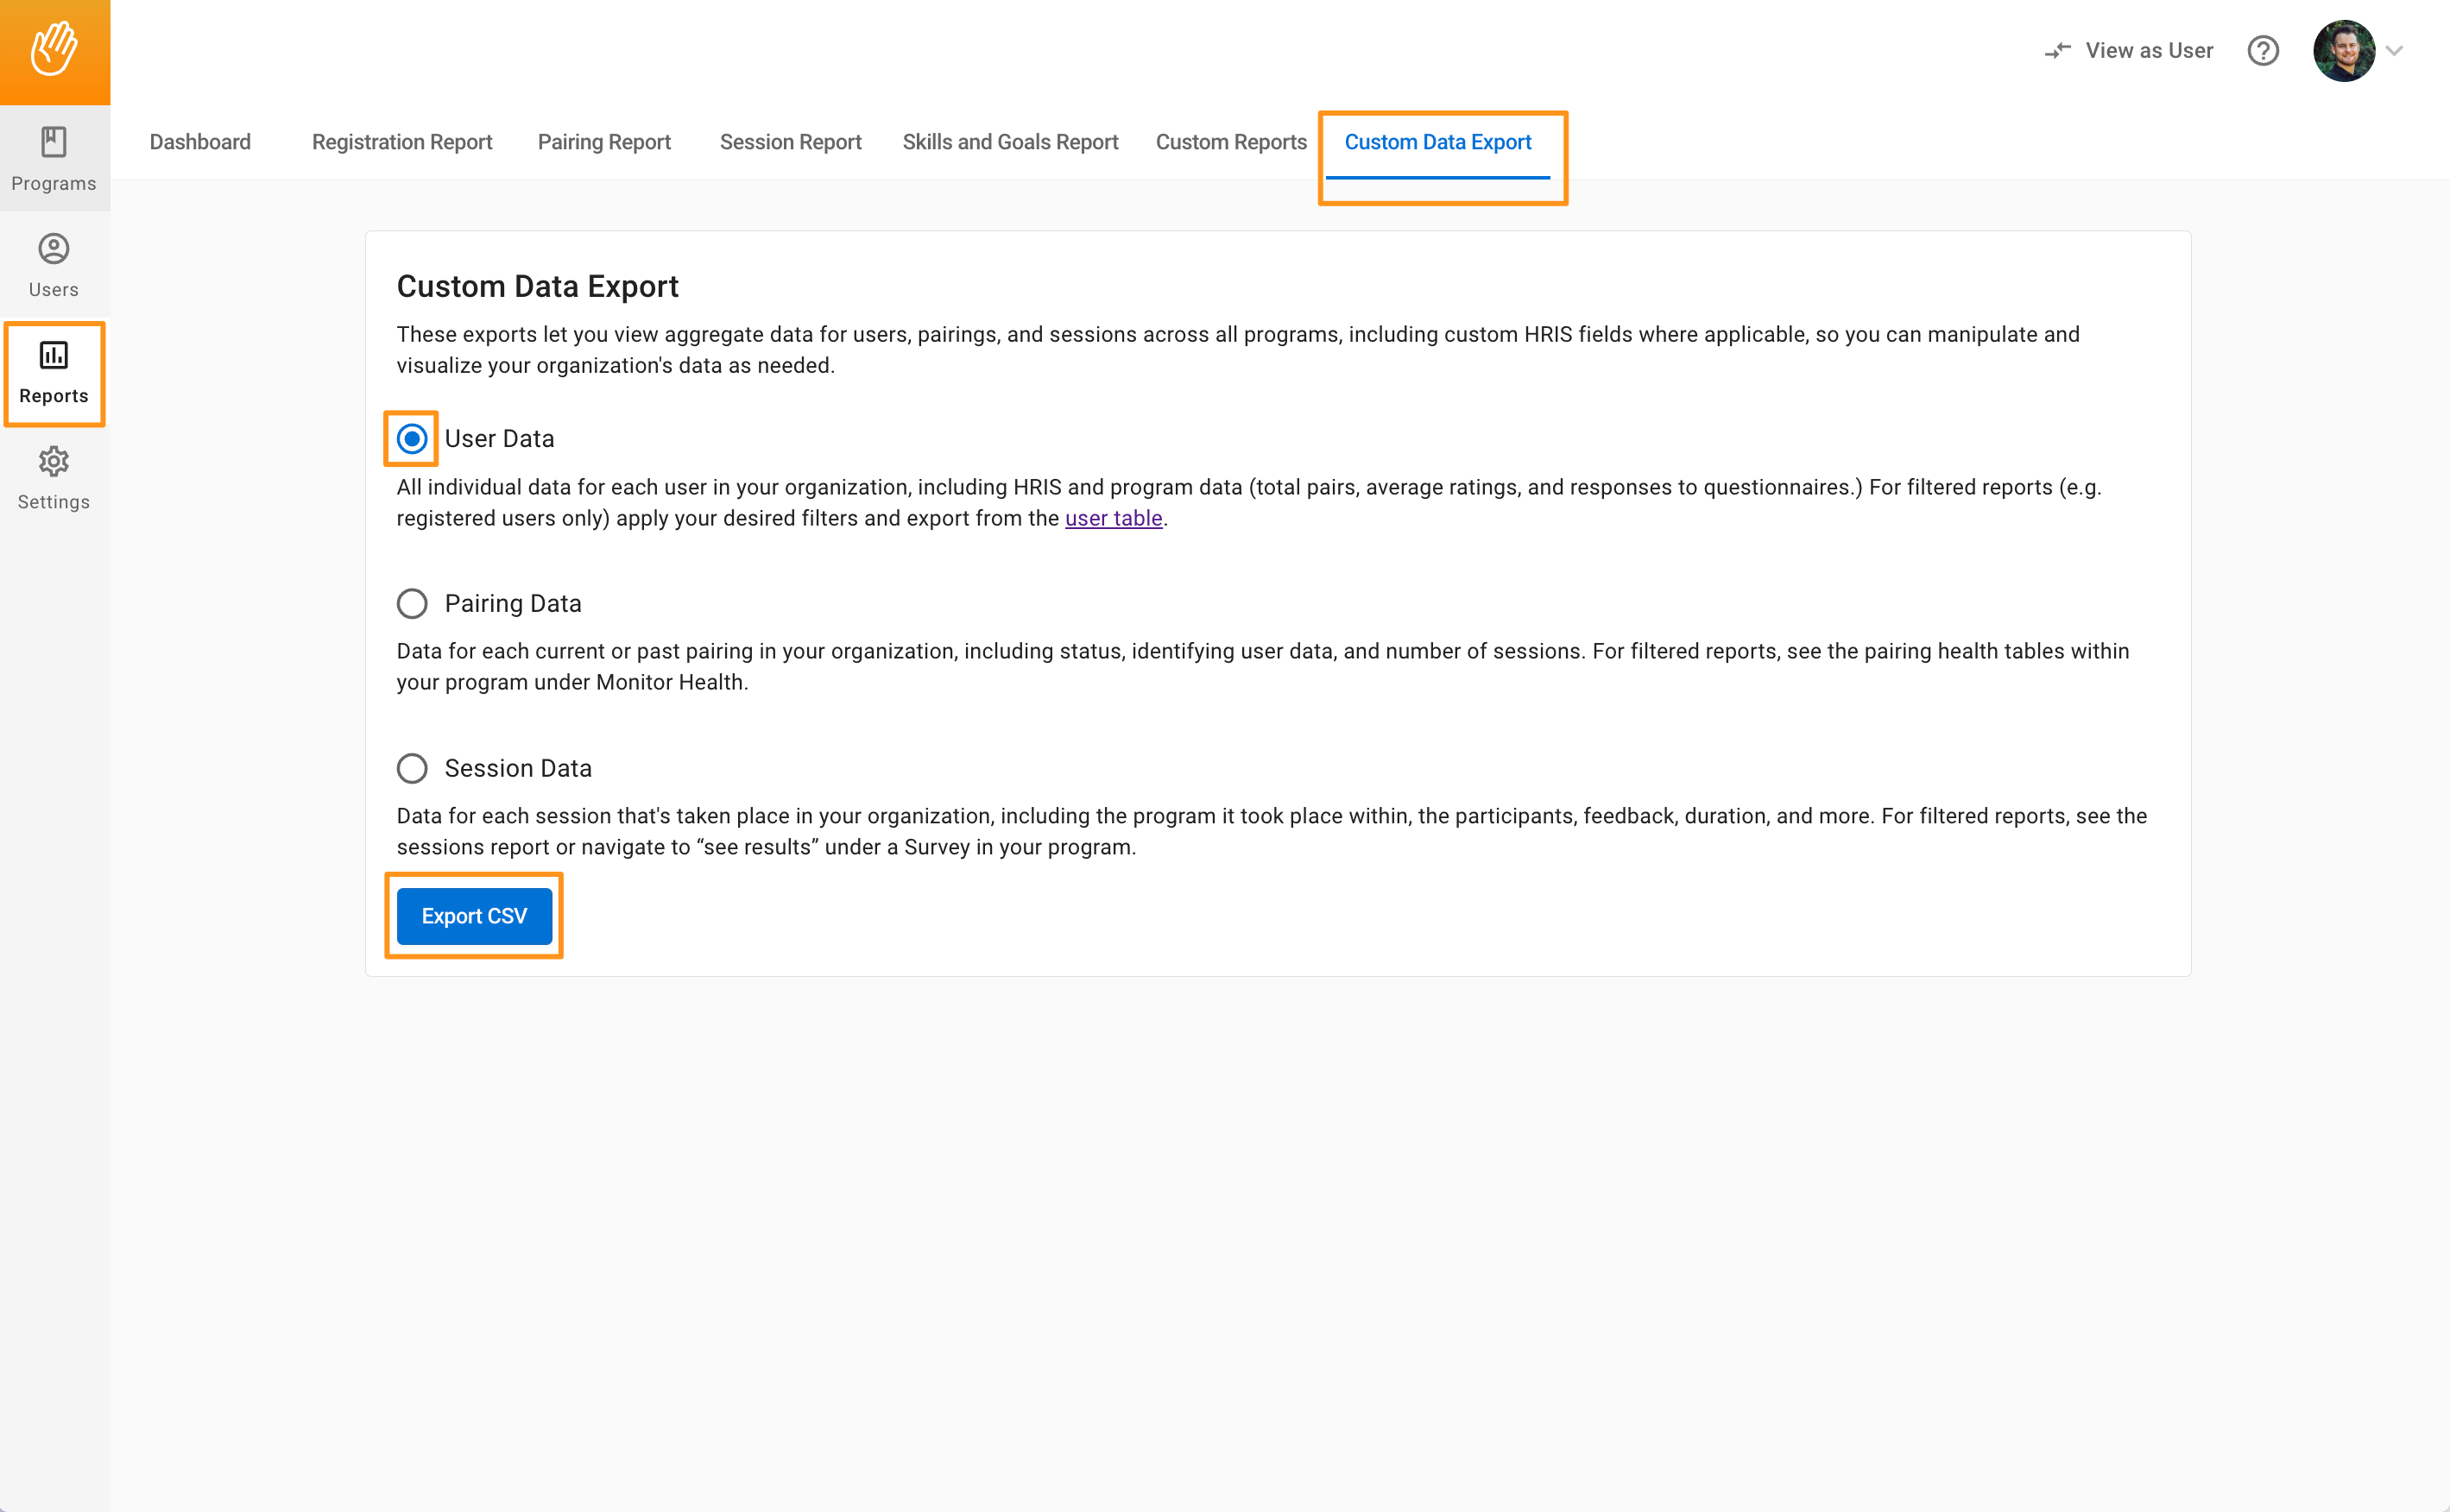Click the orange hand logo icon
Screen dimensions: 2450x1512
(x=54, y=50)
